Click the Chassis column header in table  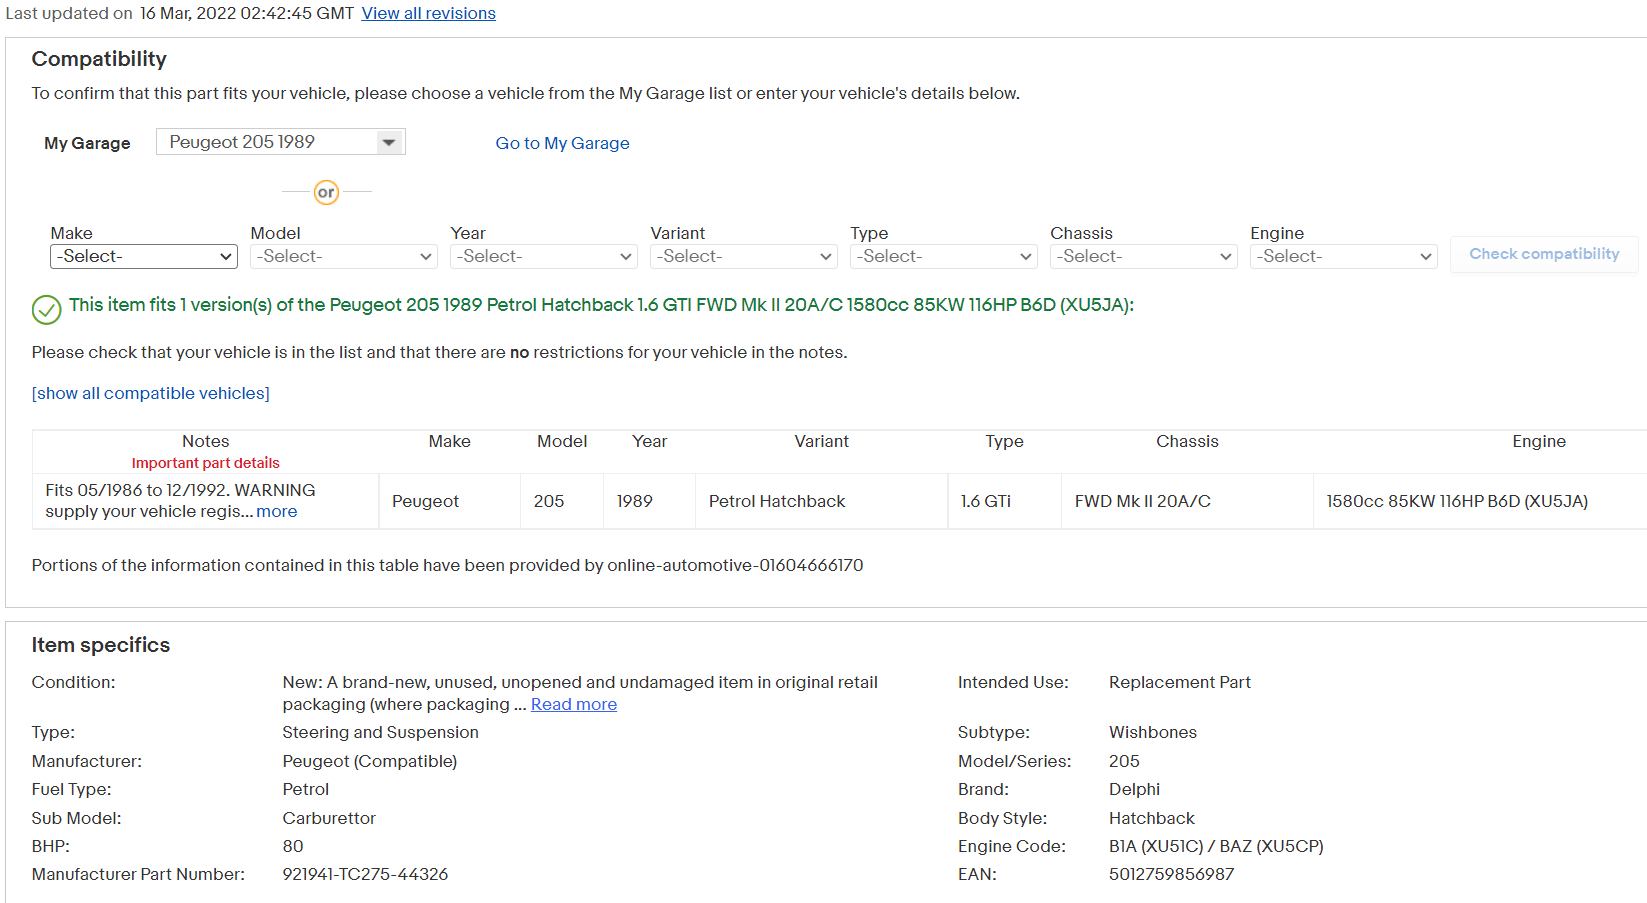(1188, 441)
